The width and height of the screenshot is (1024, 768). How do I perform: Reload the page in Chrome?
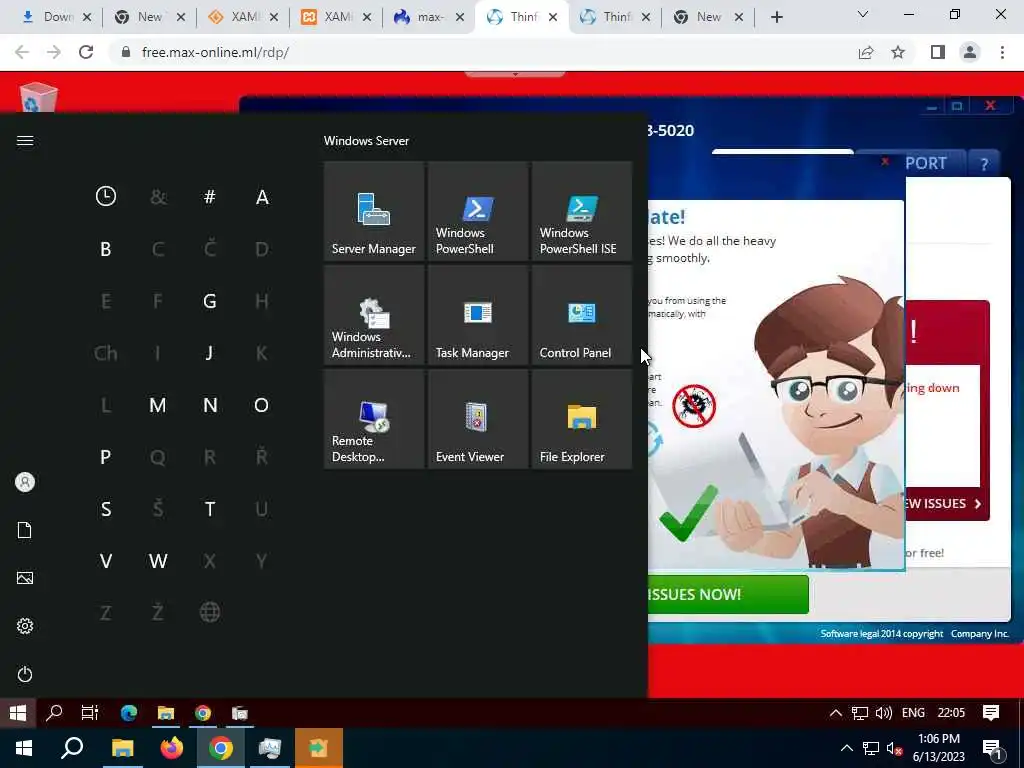86,52
